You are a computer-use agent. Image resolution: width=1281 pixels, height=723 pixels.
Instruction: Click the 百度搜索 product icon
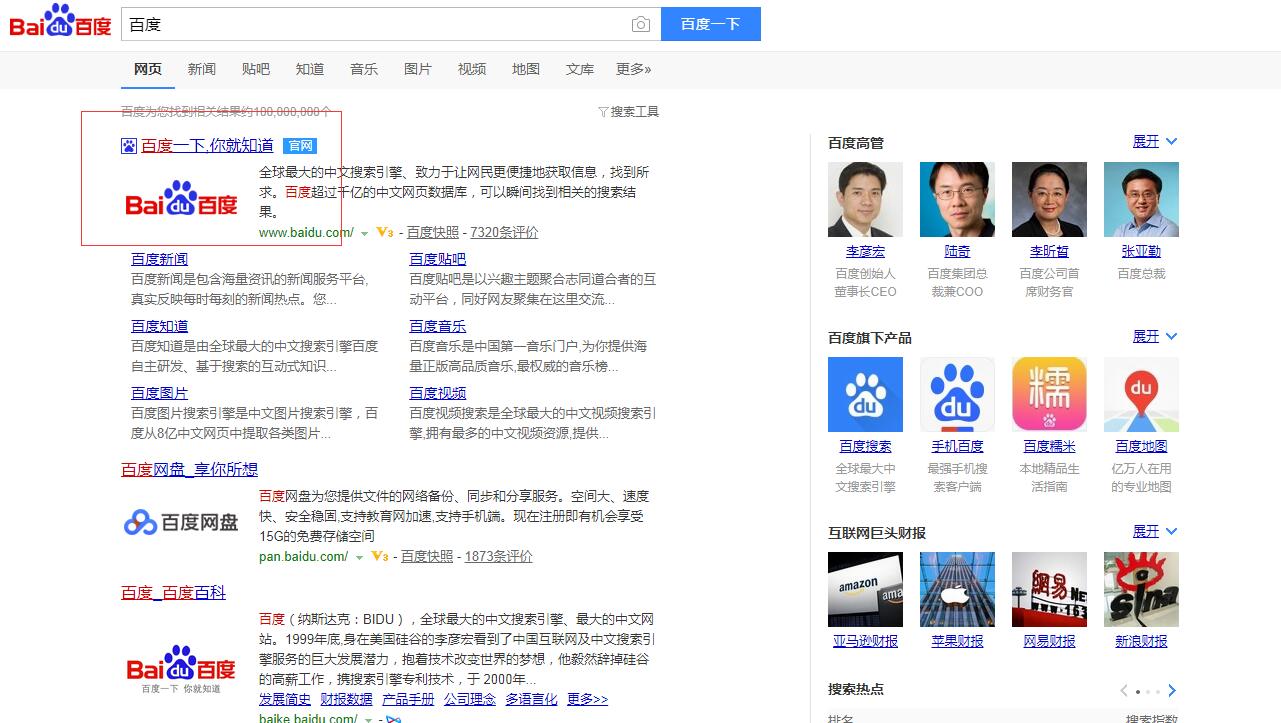pos(865,394)
